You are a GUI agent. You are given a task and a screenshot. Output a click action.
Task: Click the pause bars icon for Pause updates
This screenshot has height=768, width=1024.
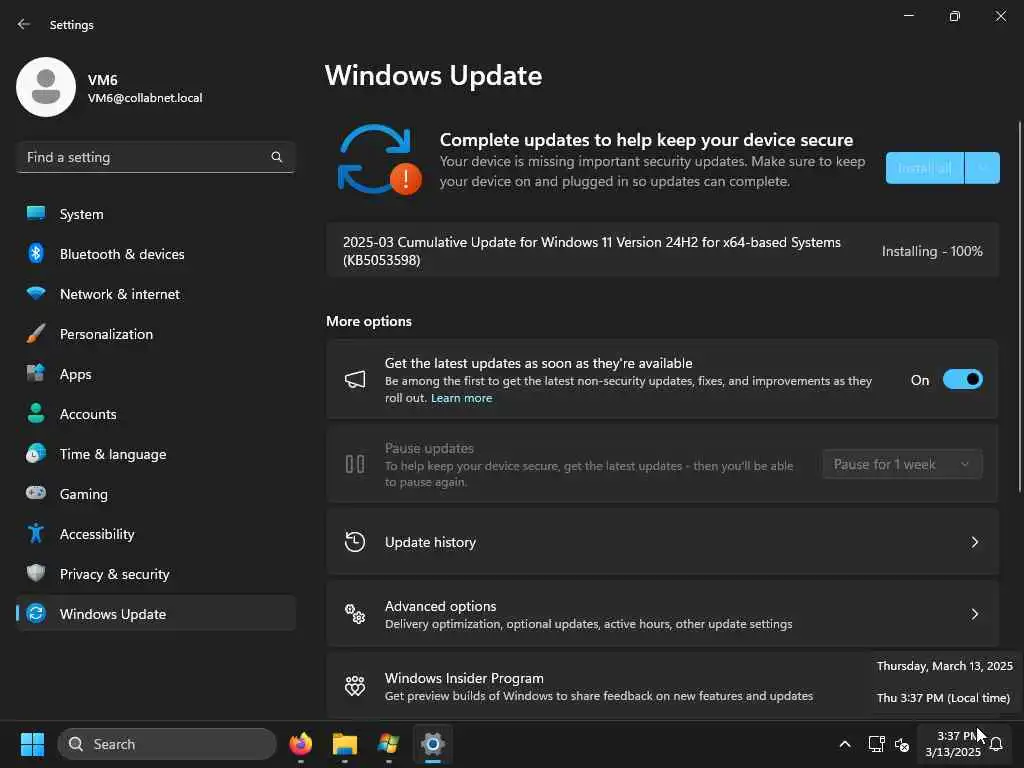pos(355,464)
